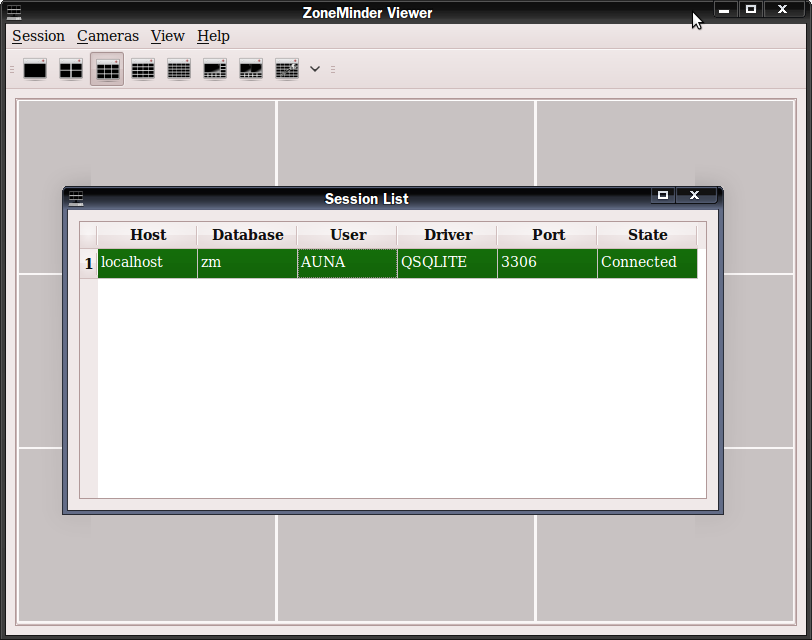812x640 pixels.
Task: Open the Cameras menu
Action: point(108,36)
